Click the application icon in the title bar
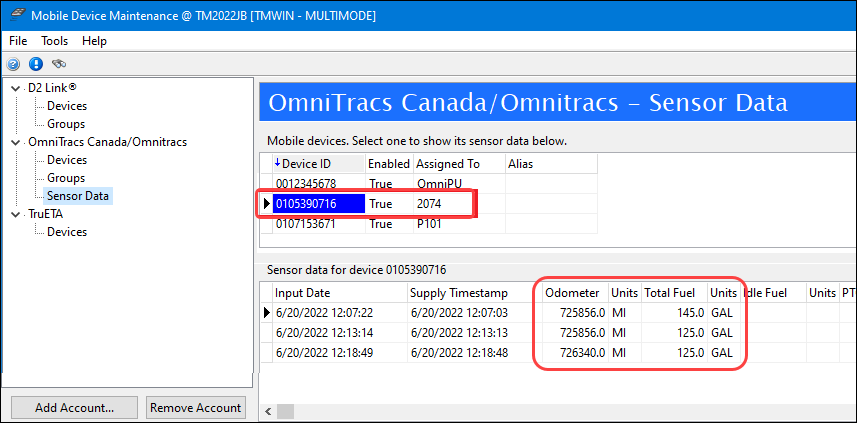 16,15
